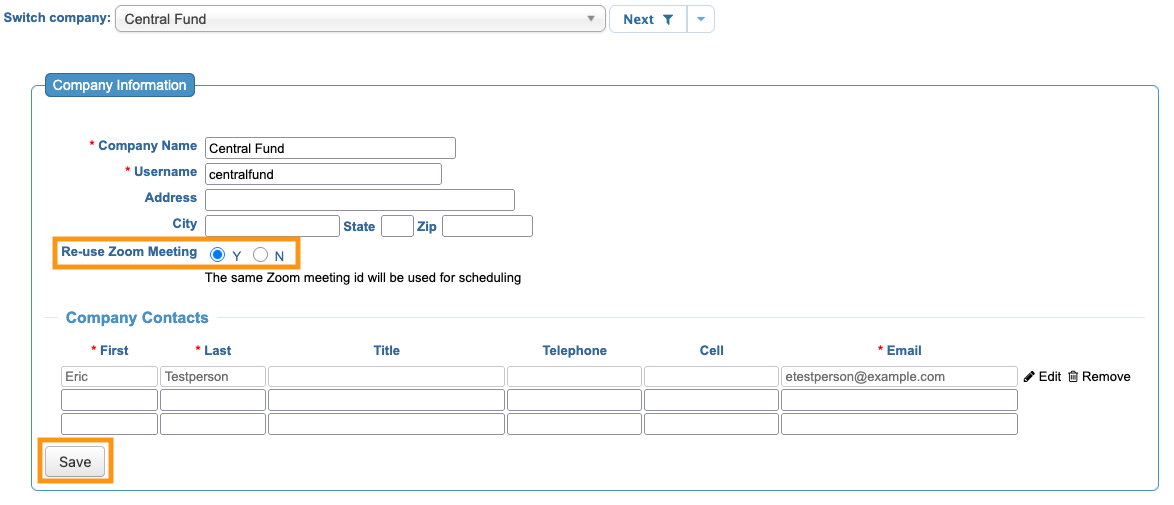Image resolution: width=1174 pixels, height=505 pixels.
Task: Click the filter funnel icon beside Next
Action: [x=668, y=19]
